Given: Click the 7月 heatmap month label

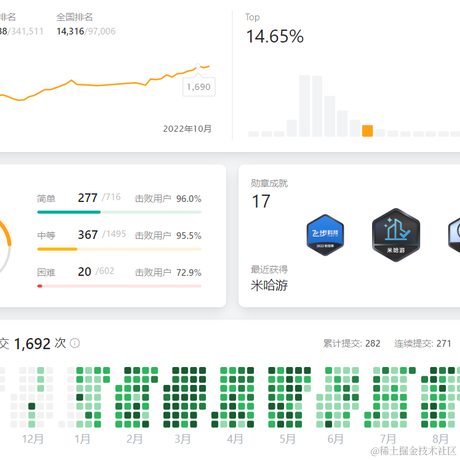Looking at the screenshot, I should [388, 439].
